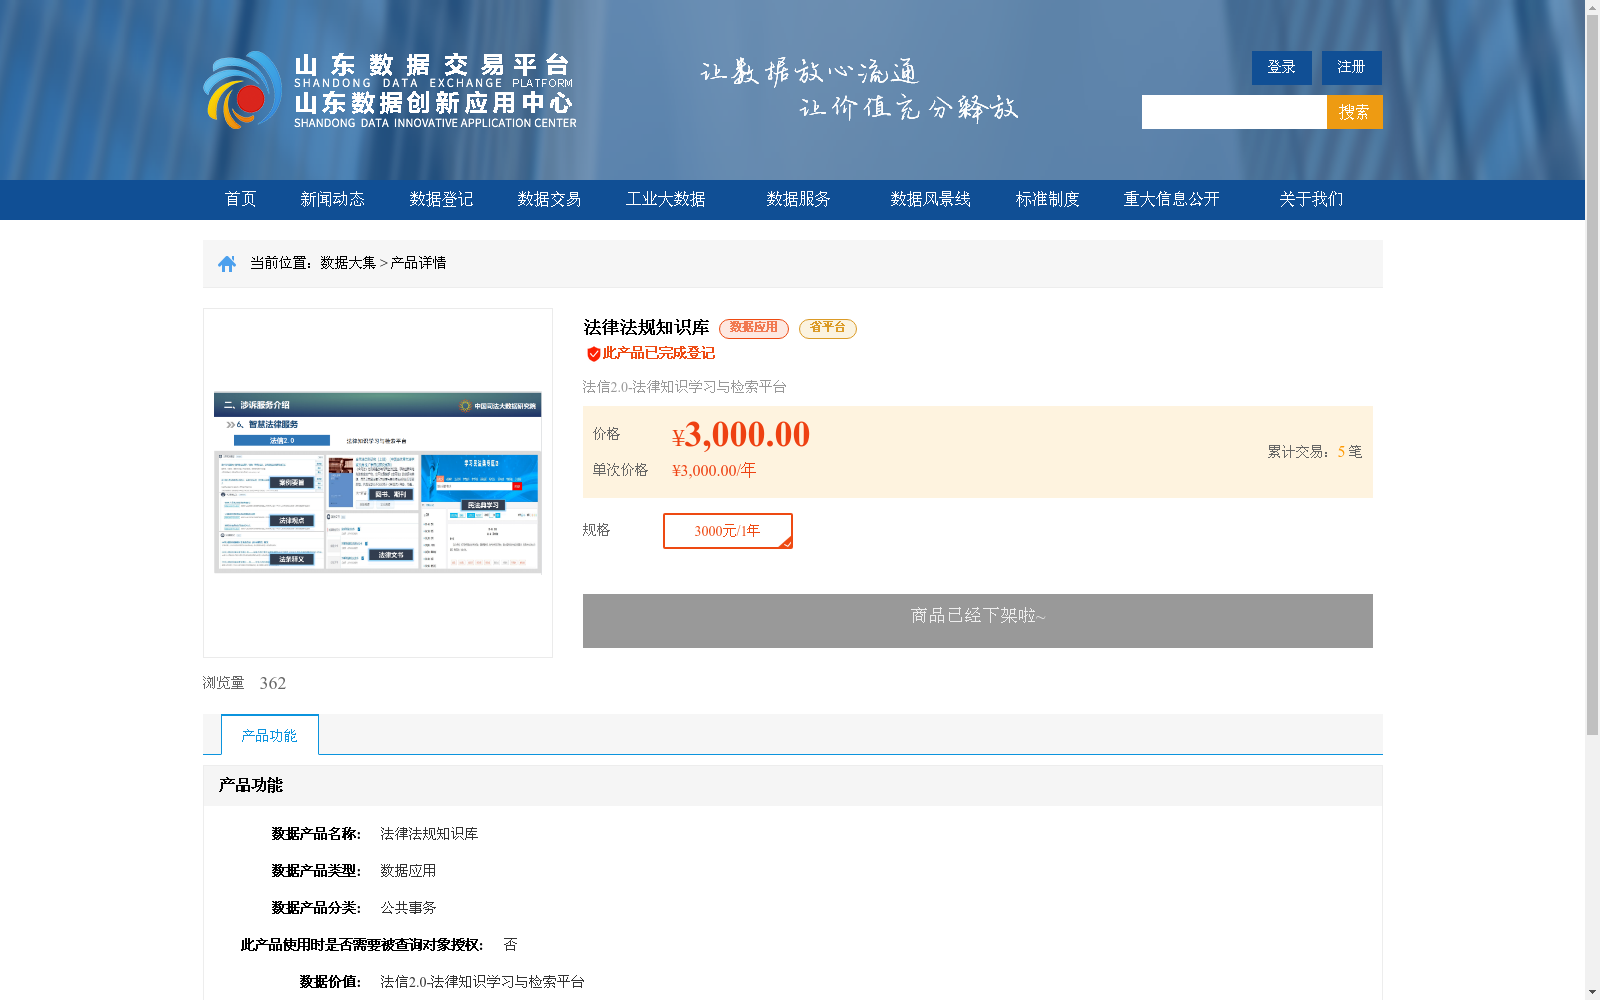Click the 浏览量 362 view count
This screenshot has width=1600, height=1000.
click(x=245, y=683)
